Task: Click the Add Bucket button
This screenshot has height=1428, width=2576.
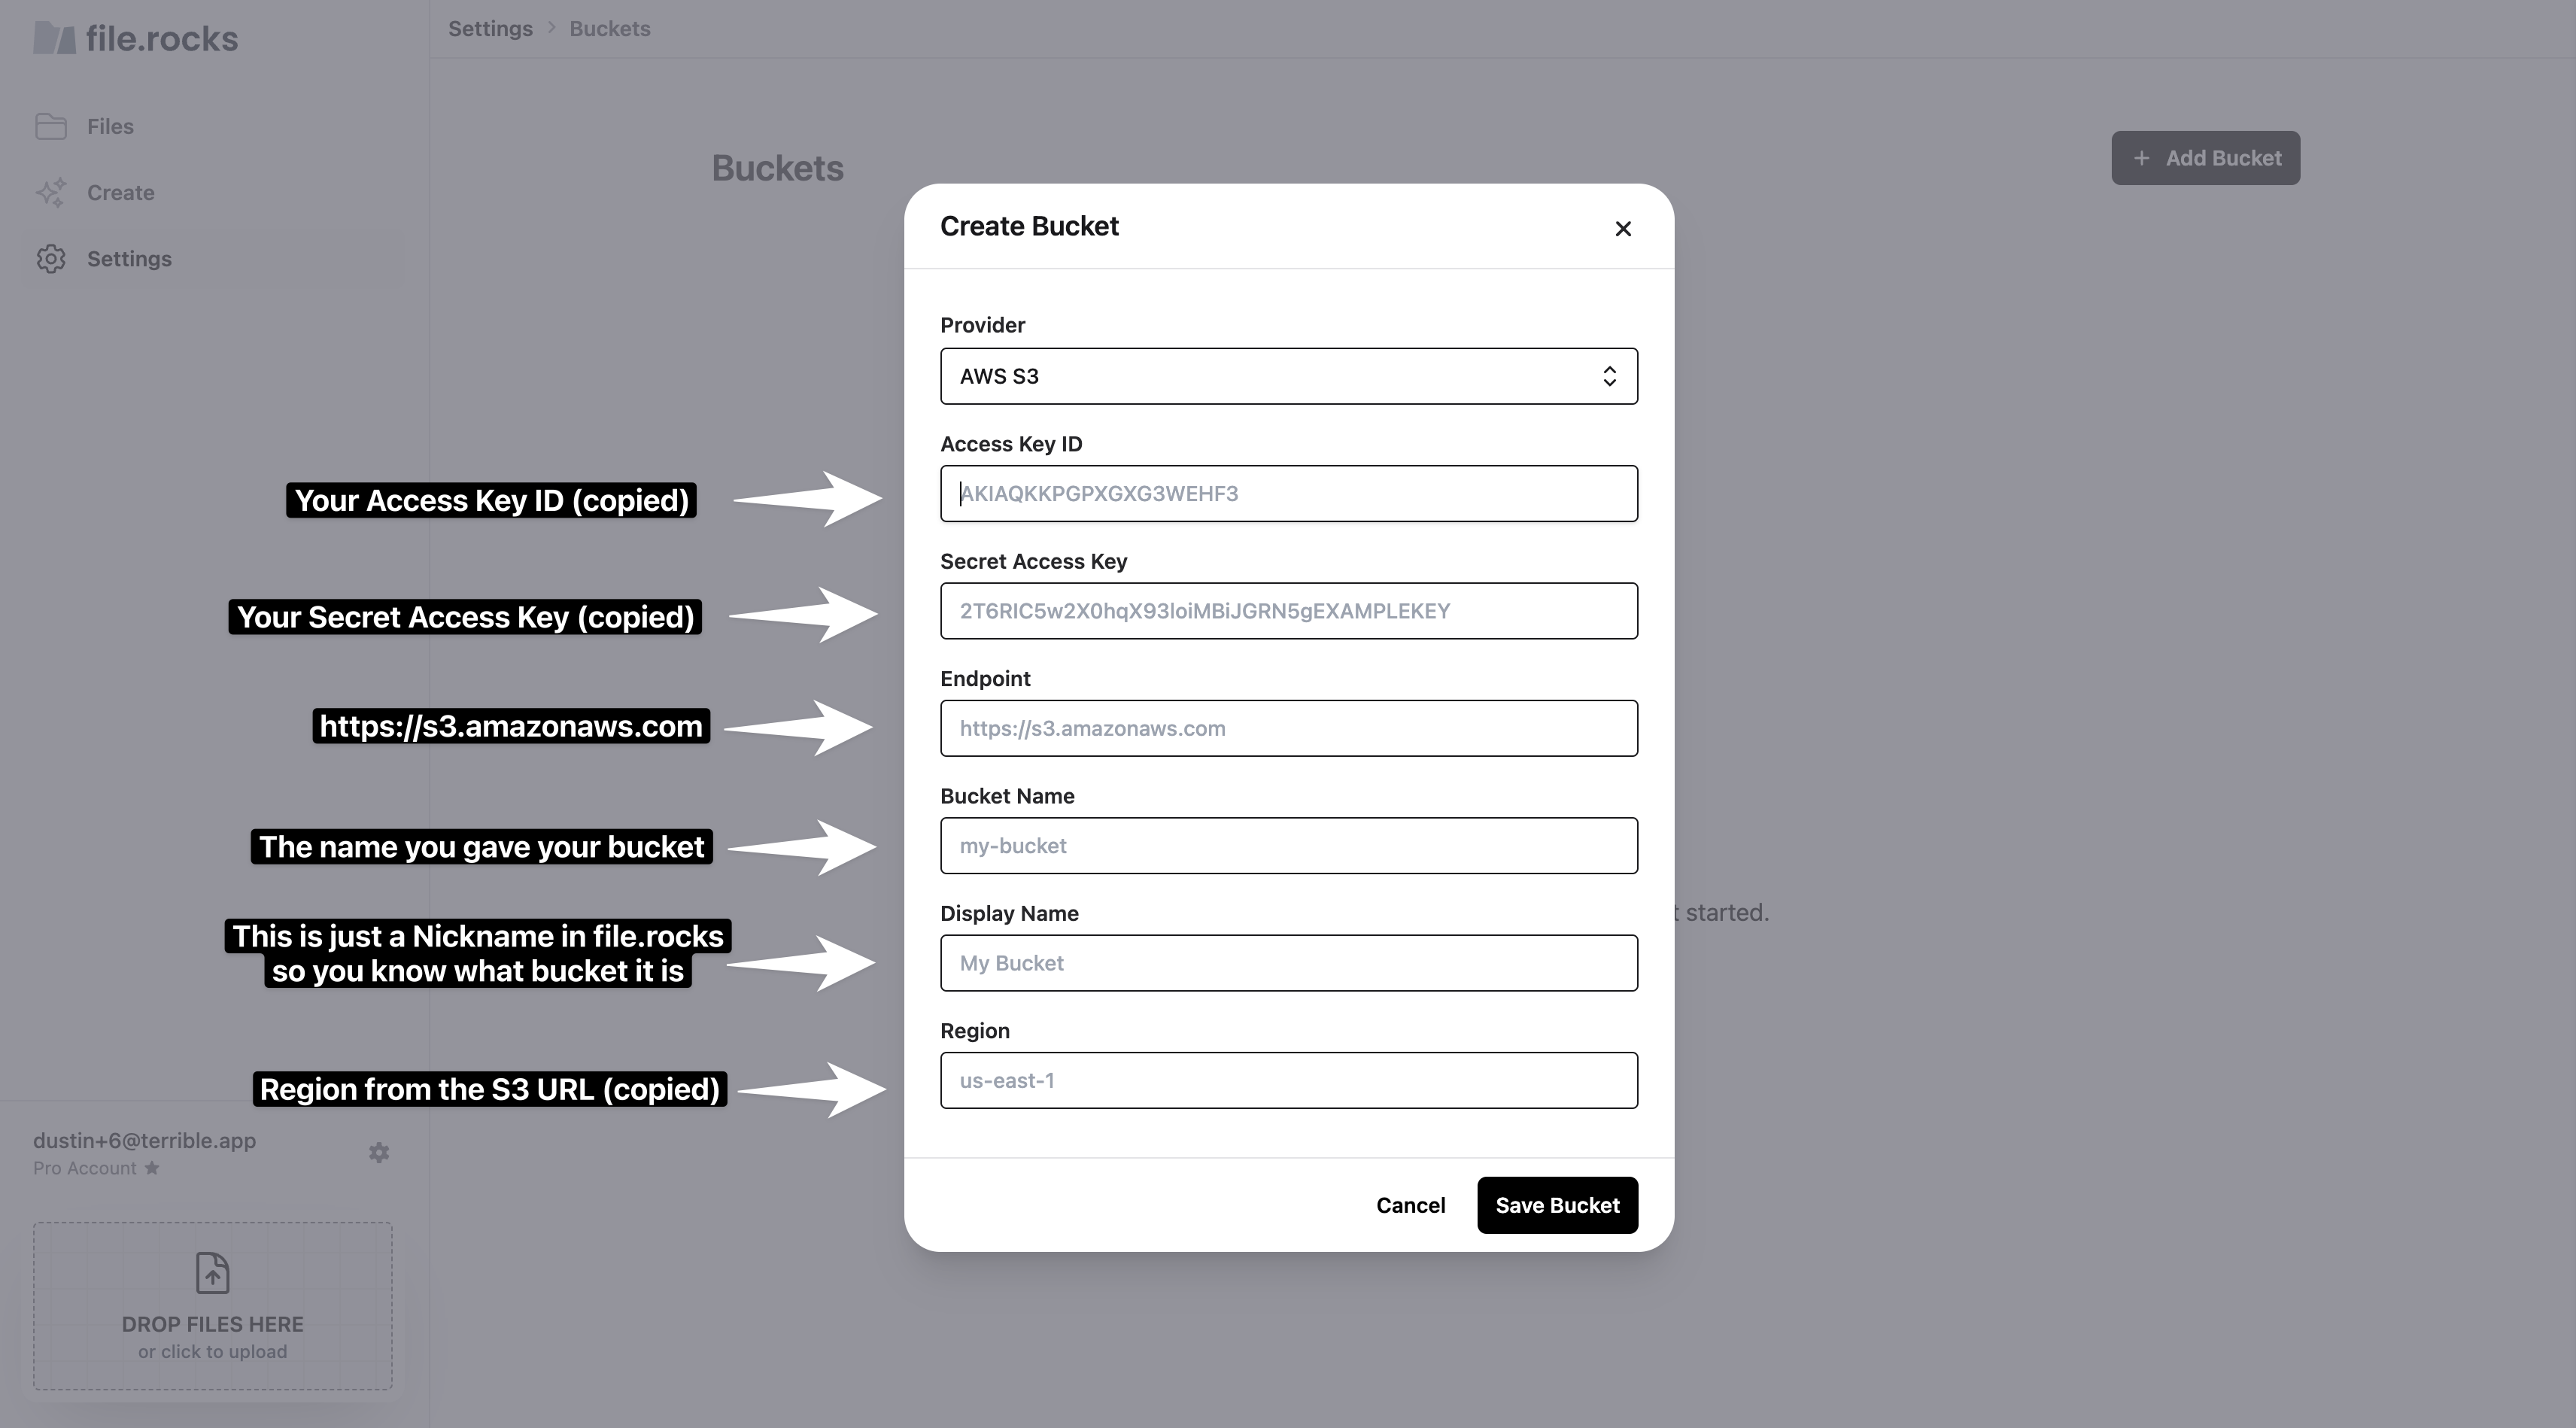Action: pyautogui.click(x=2205, y=158)
